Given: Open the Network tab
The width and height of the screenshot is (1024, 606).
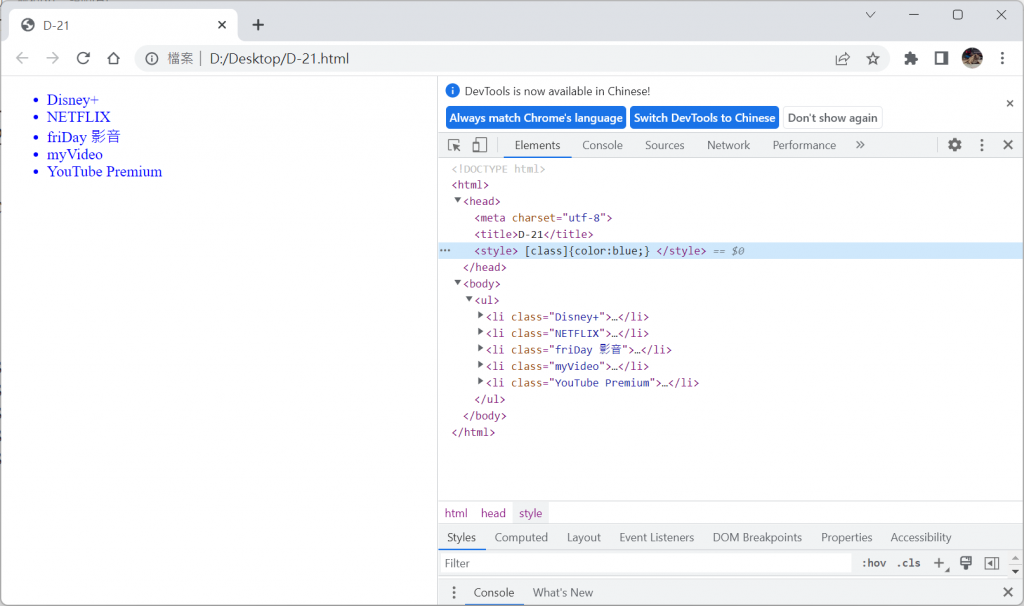Looking at the screenshot, I should [728, 145].
